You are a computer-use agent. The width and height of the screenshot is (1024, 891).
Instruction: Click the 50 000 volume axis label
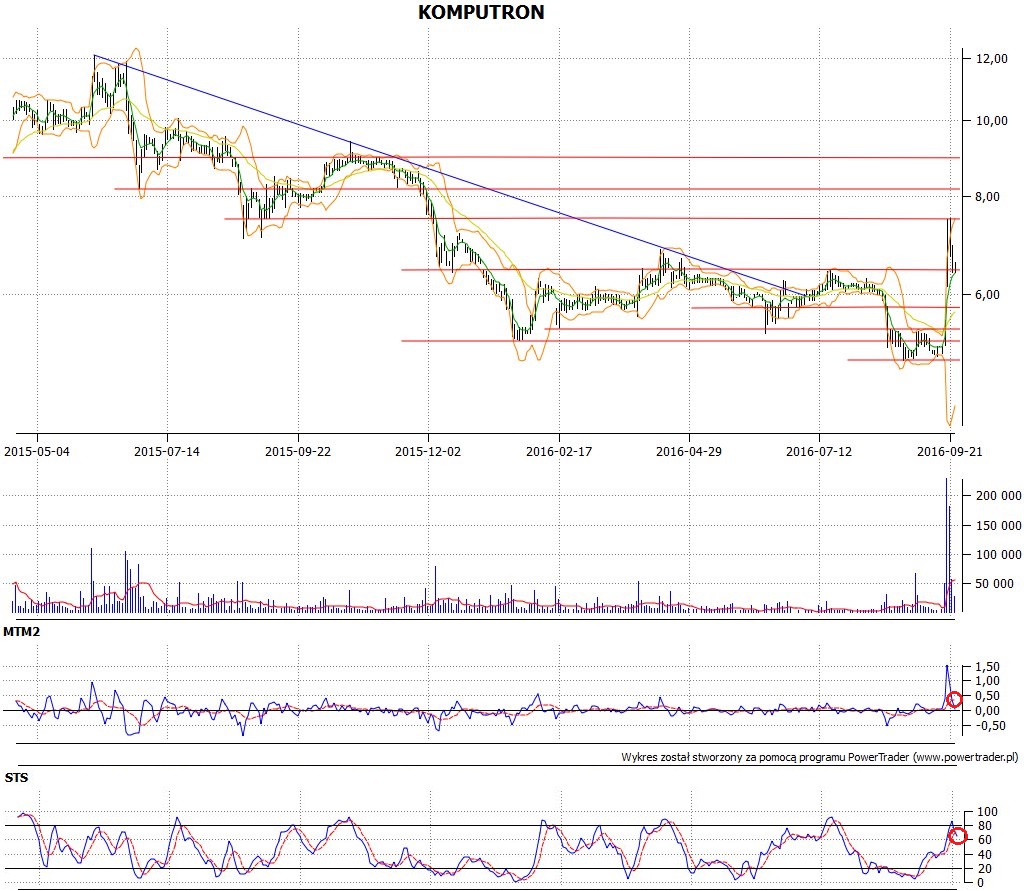995,584
